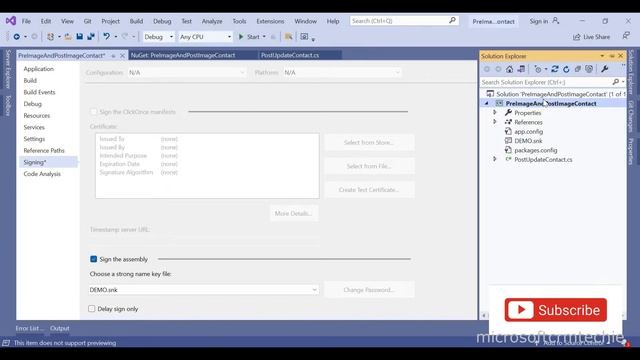Image resolution: width=640 pixels, height=360 pixels.
Task: Open the Build Events settings page
Action: pos(39,92)
